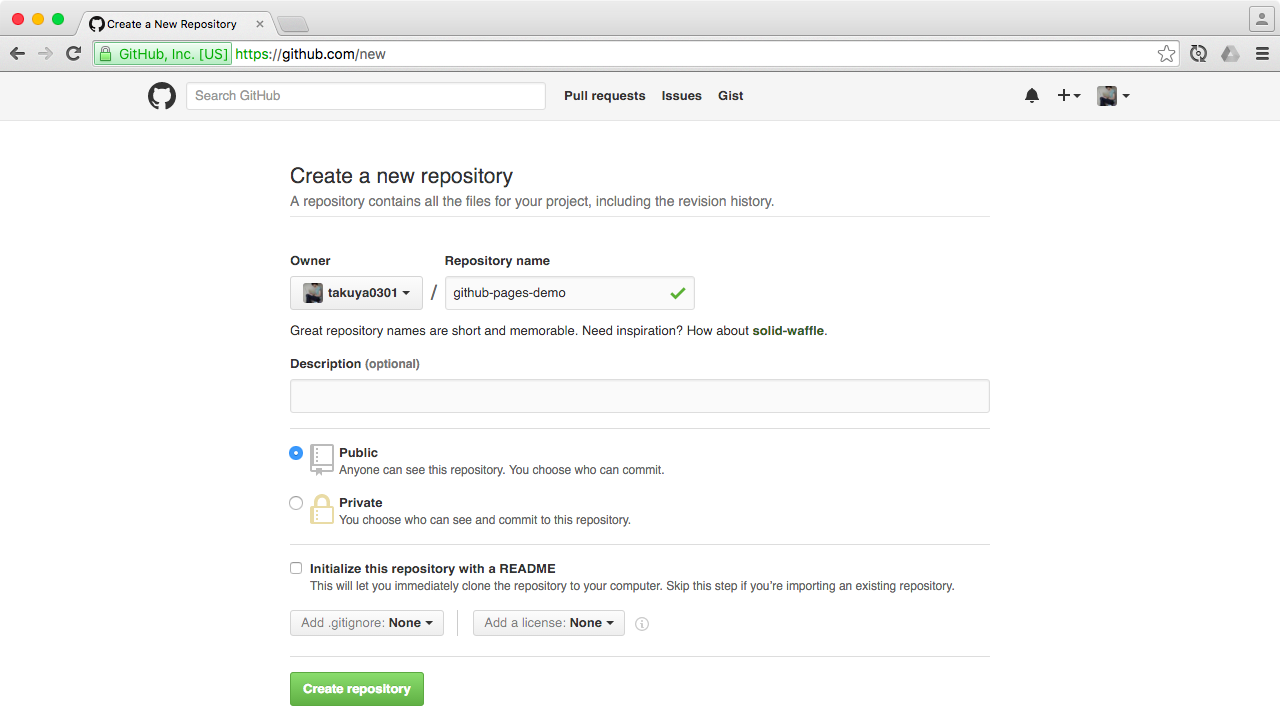Select the Private visibility option
The image size is (1280, 720).
[x=296, y=503]
